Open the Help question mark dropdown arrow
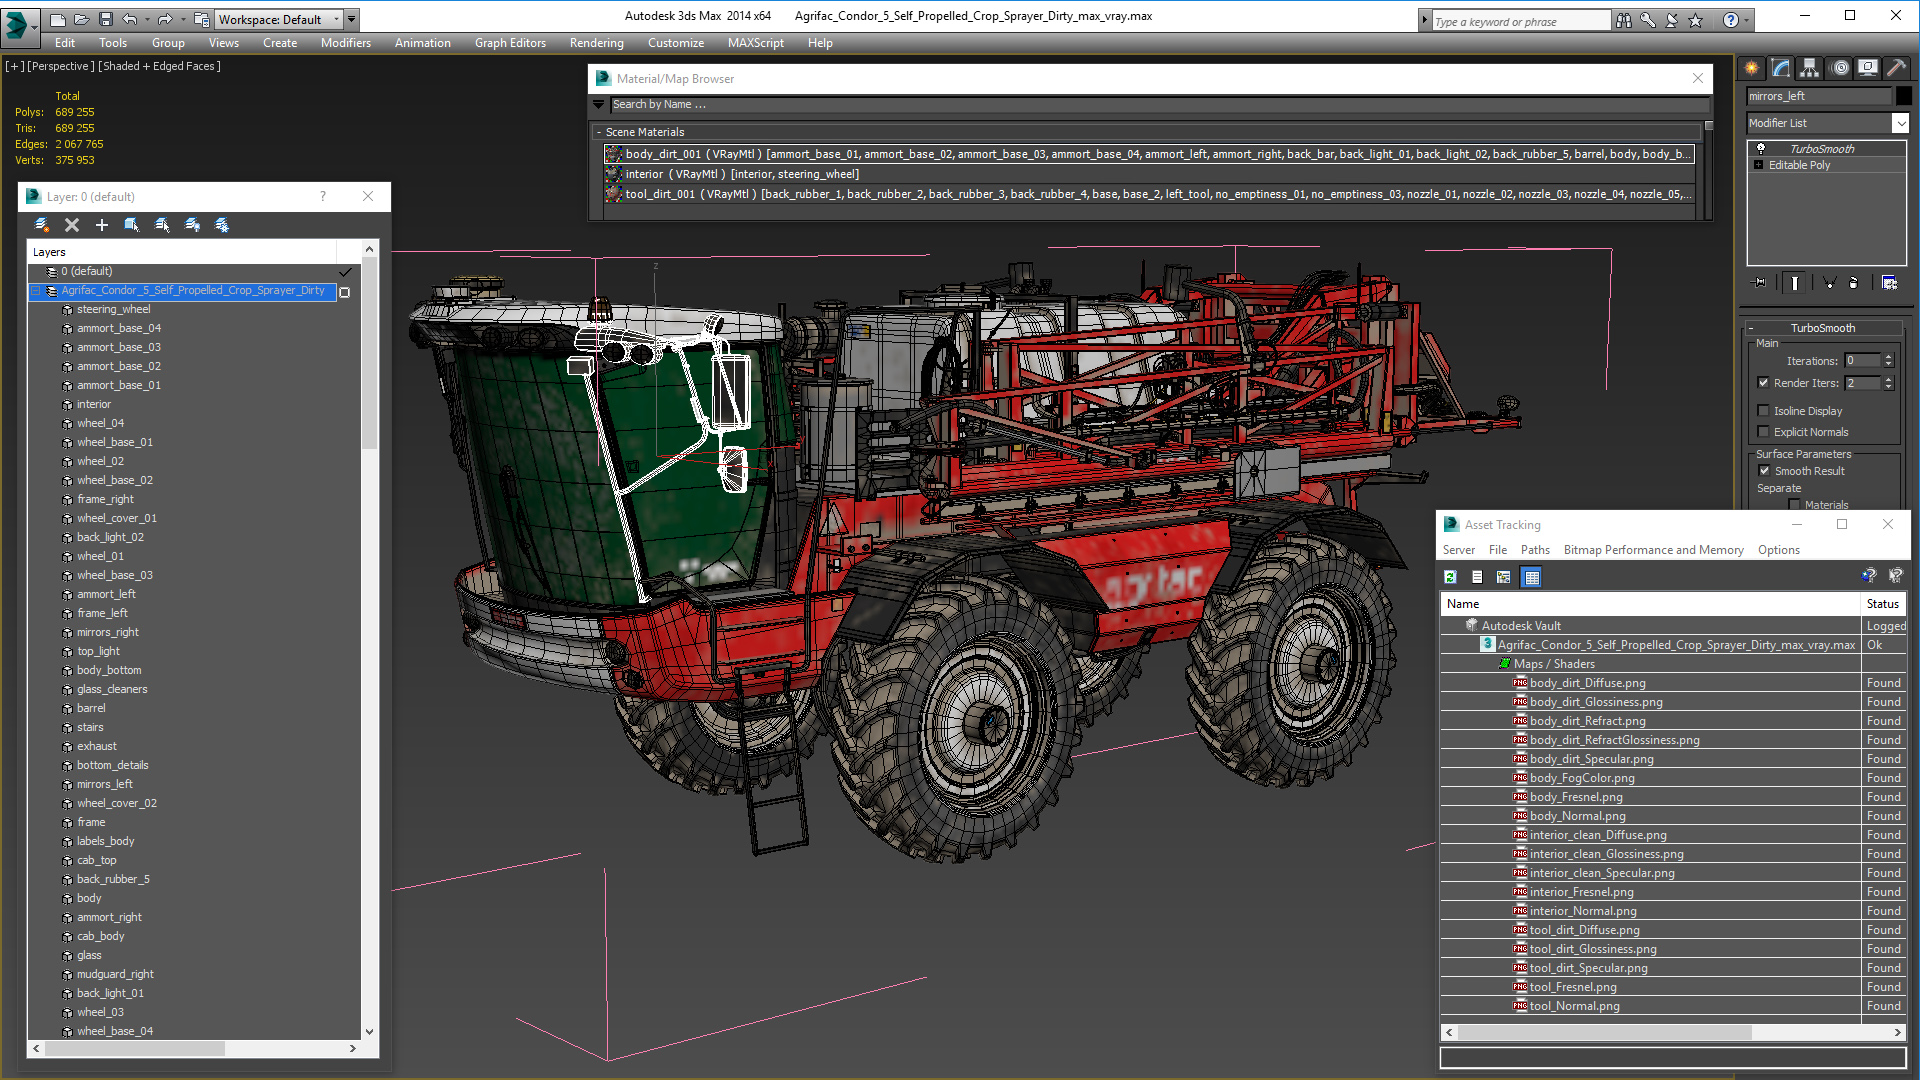This screenshot has width=1920, height=1080. (1747, 20)
